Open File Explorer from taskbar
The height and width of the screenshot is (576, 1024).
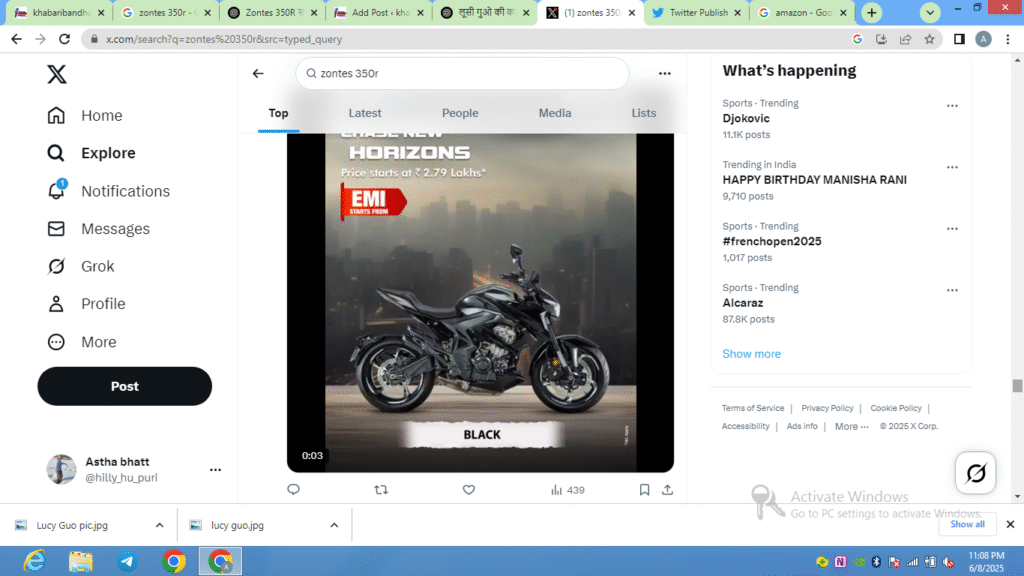81,561
